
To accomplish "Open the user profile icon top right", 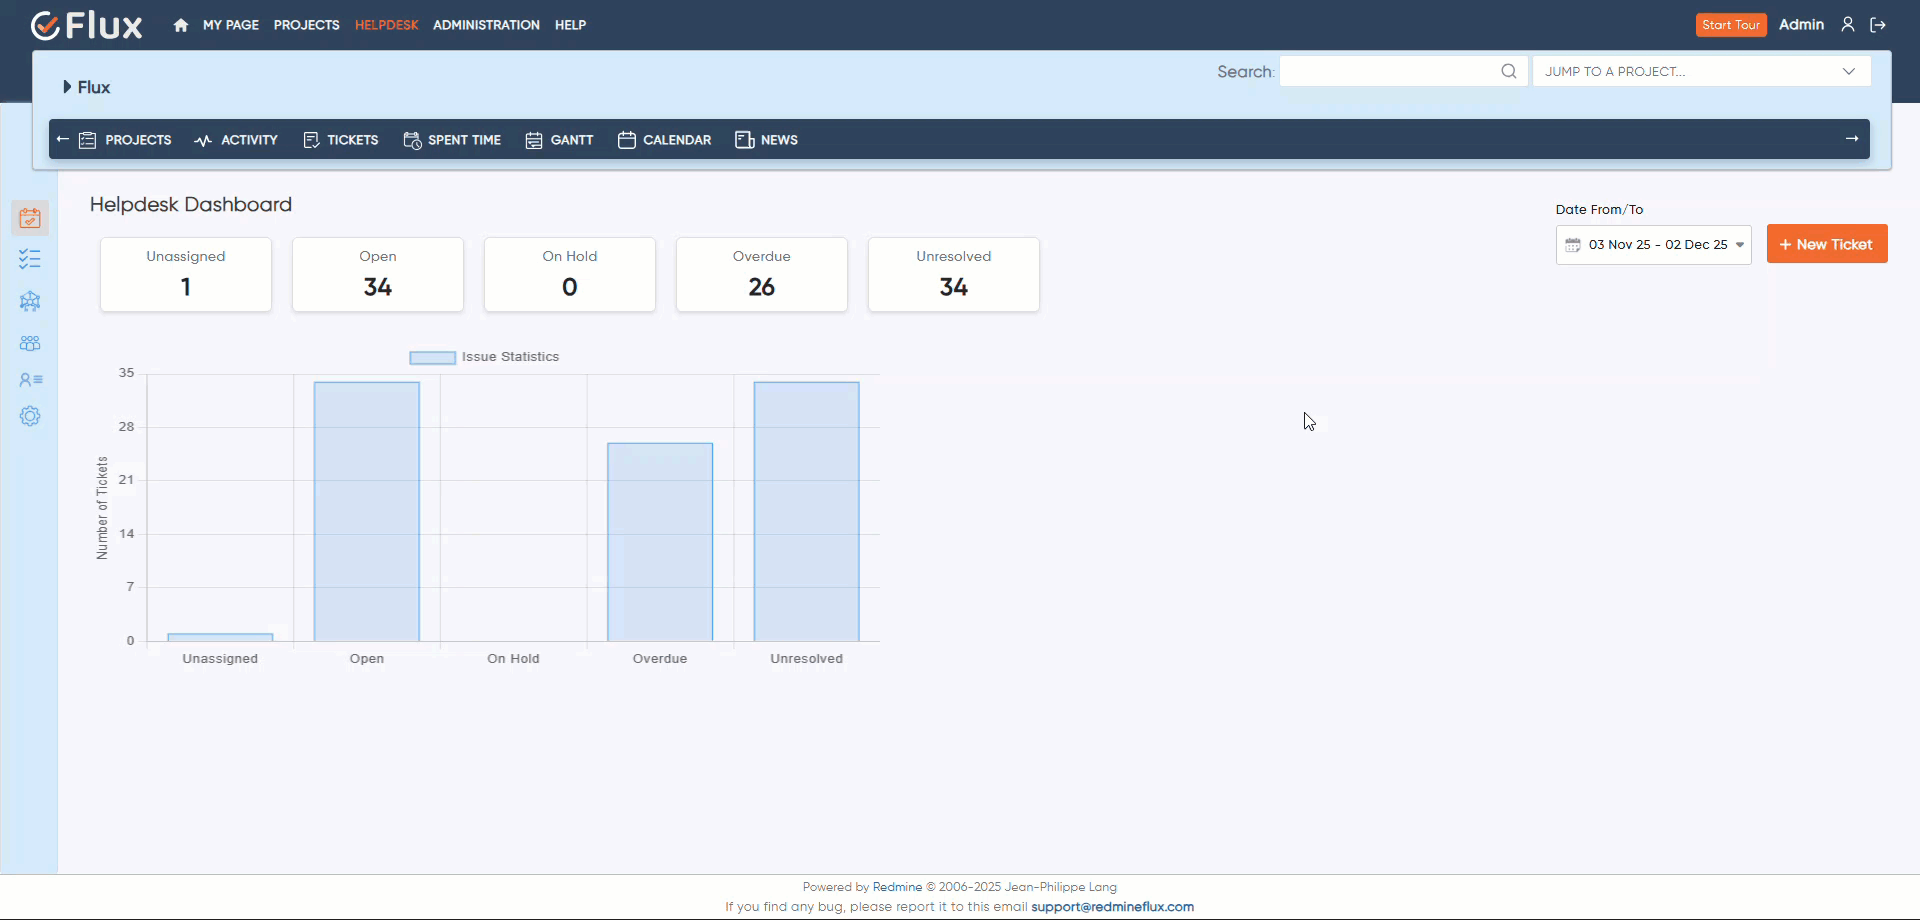I will (x=1848, y=25).
